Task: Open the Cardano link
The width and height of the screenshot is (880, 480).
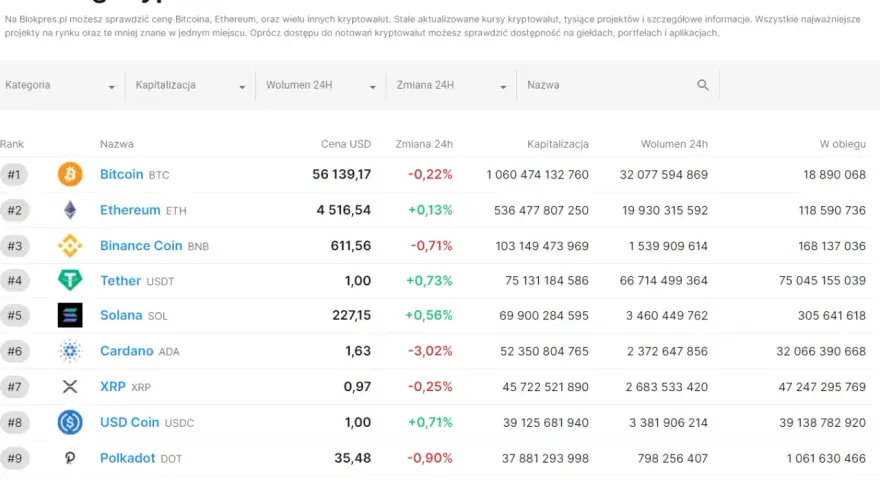Action: pyautogui.click(x=127, y=351)
